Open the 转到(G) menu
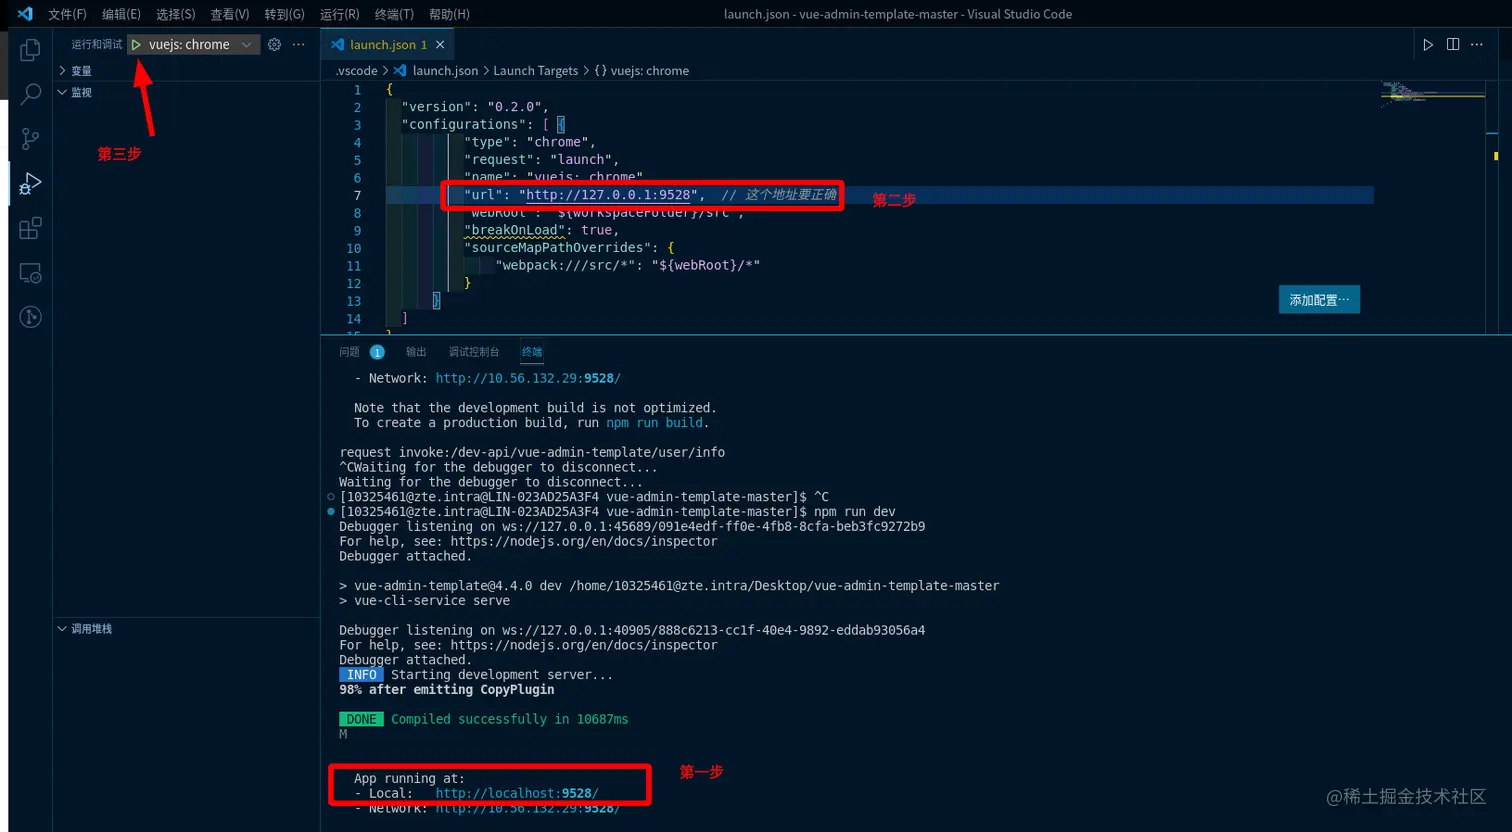Viewport: 1512px width, 832px height. click(x=284, y=14)
